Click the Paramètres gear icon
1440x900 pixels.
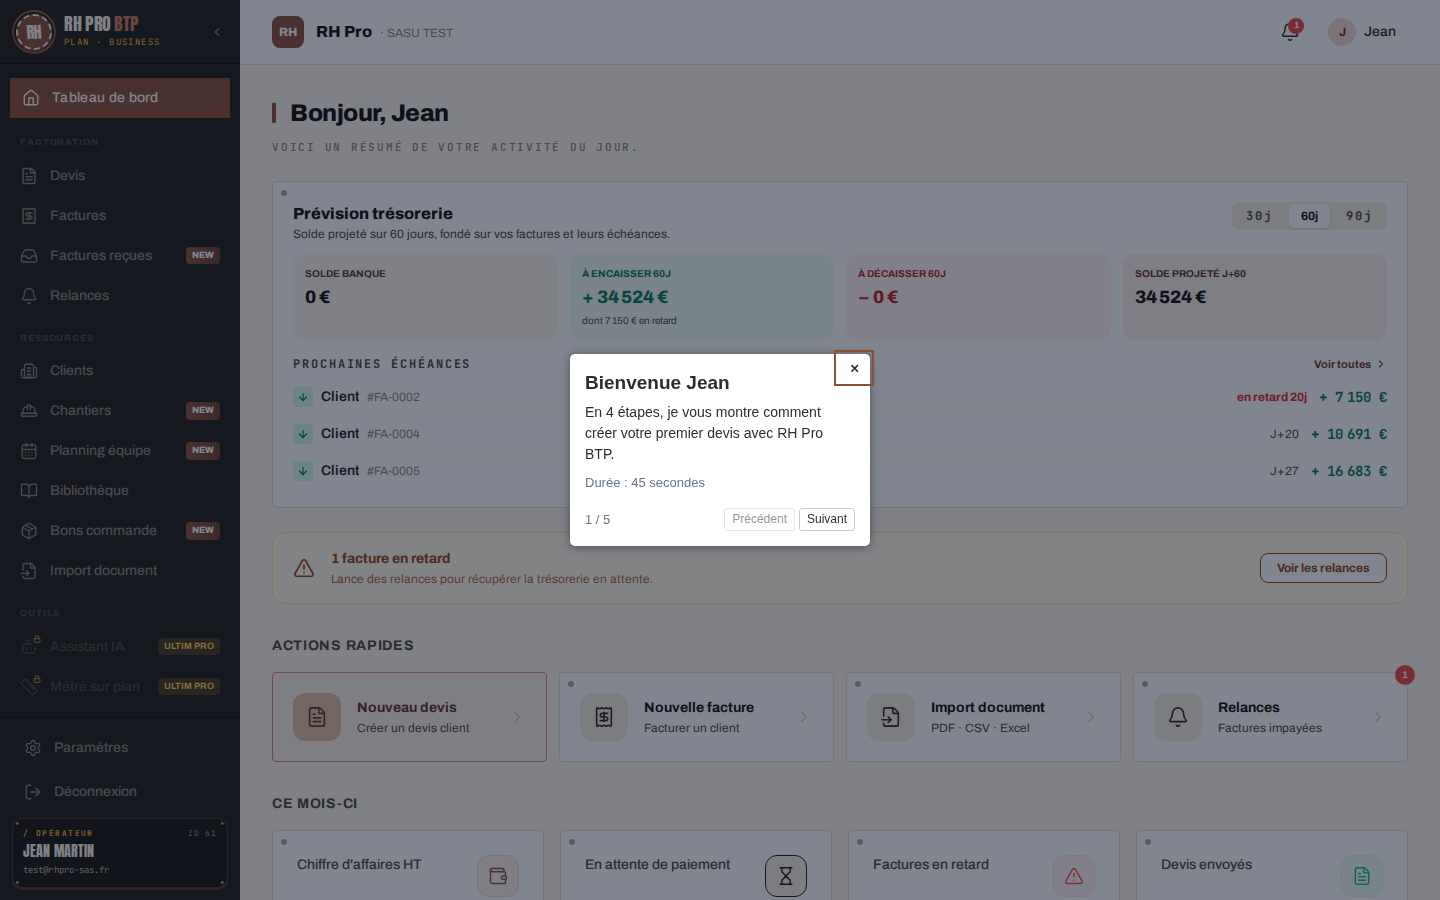pos(33,748)
